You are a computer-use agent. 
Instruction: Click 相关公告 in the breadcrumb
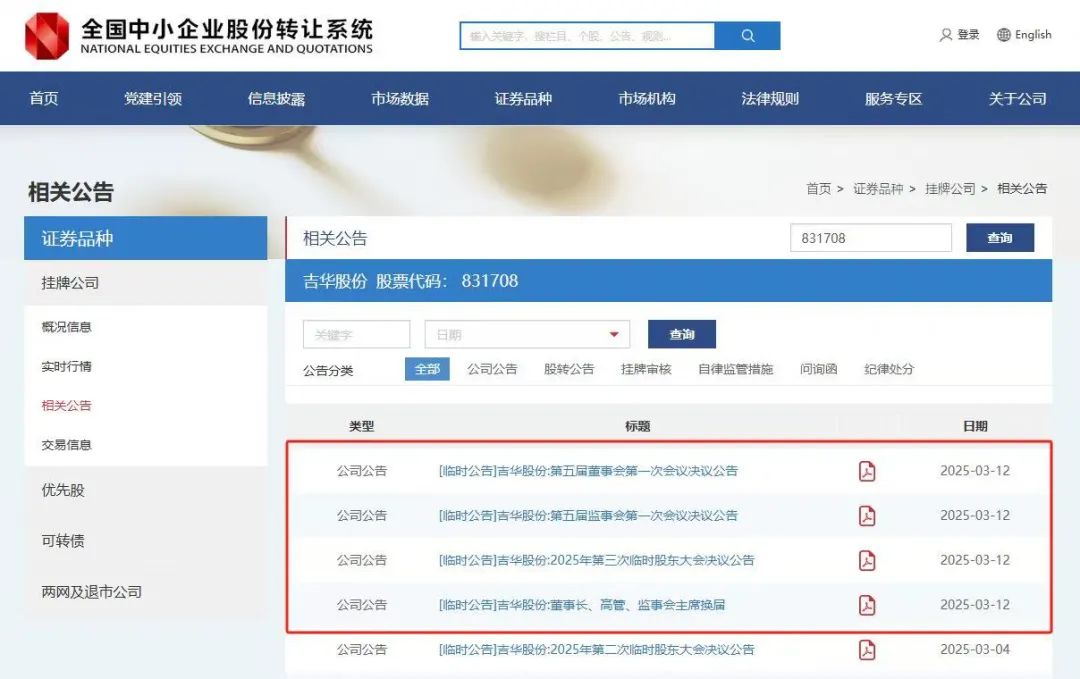(1022, 189)
